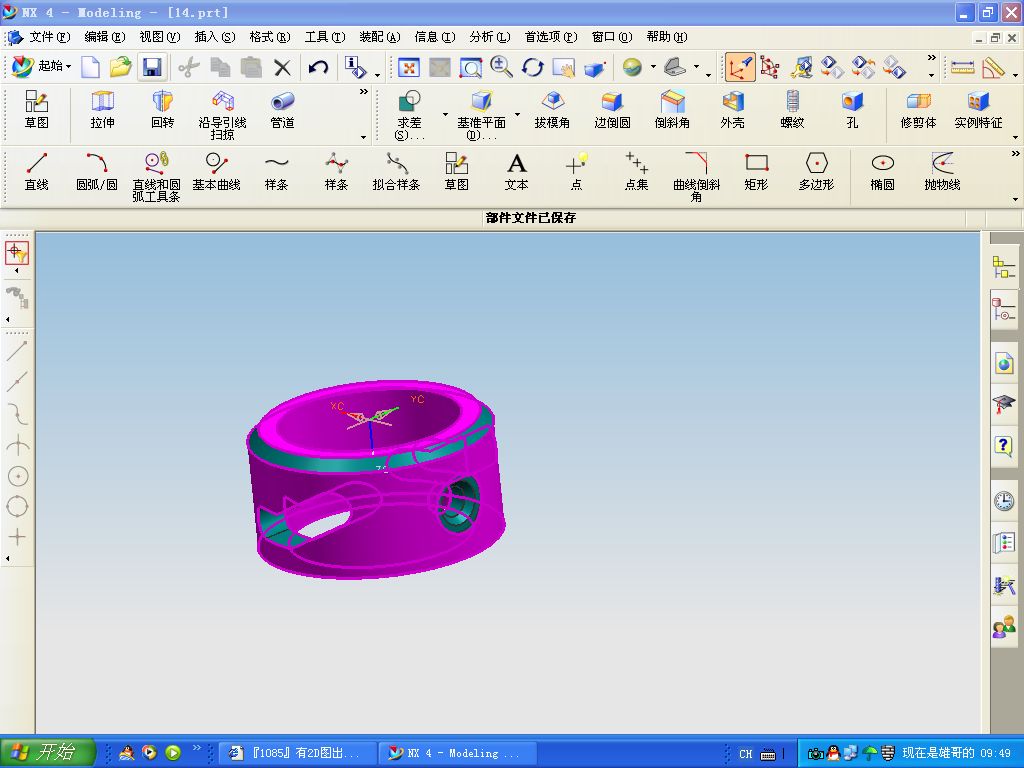Open the Assemblies (装配) menu
Image resolution: width=1024 pixels, height=768 pixels.
pyautogui.click(x=380, y=37)
